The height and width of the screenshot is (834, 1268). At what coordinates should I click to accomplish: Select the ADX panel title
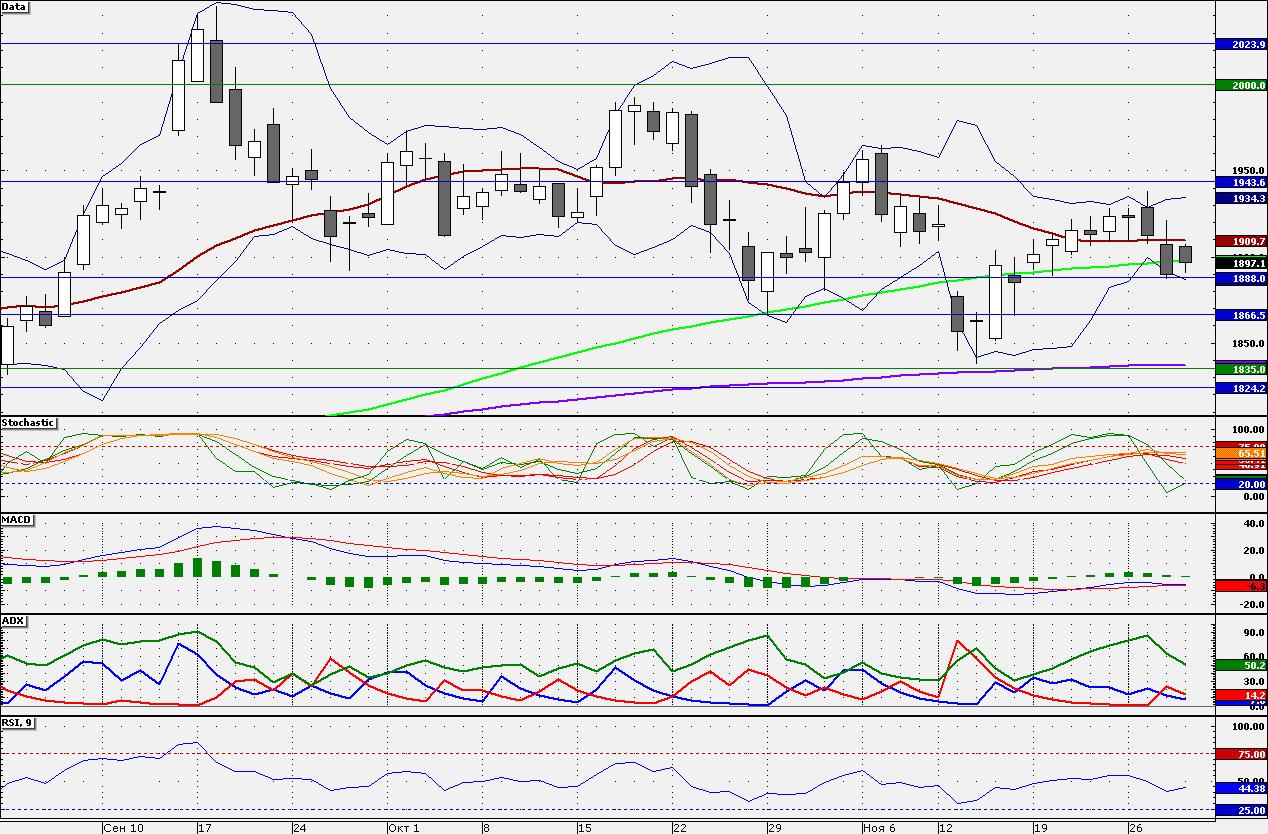(14, 621)
